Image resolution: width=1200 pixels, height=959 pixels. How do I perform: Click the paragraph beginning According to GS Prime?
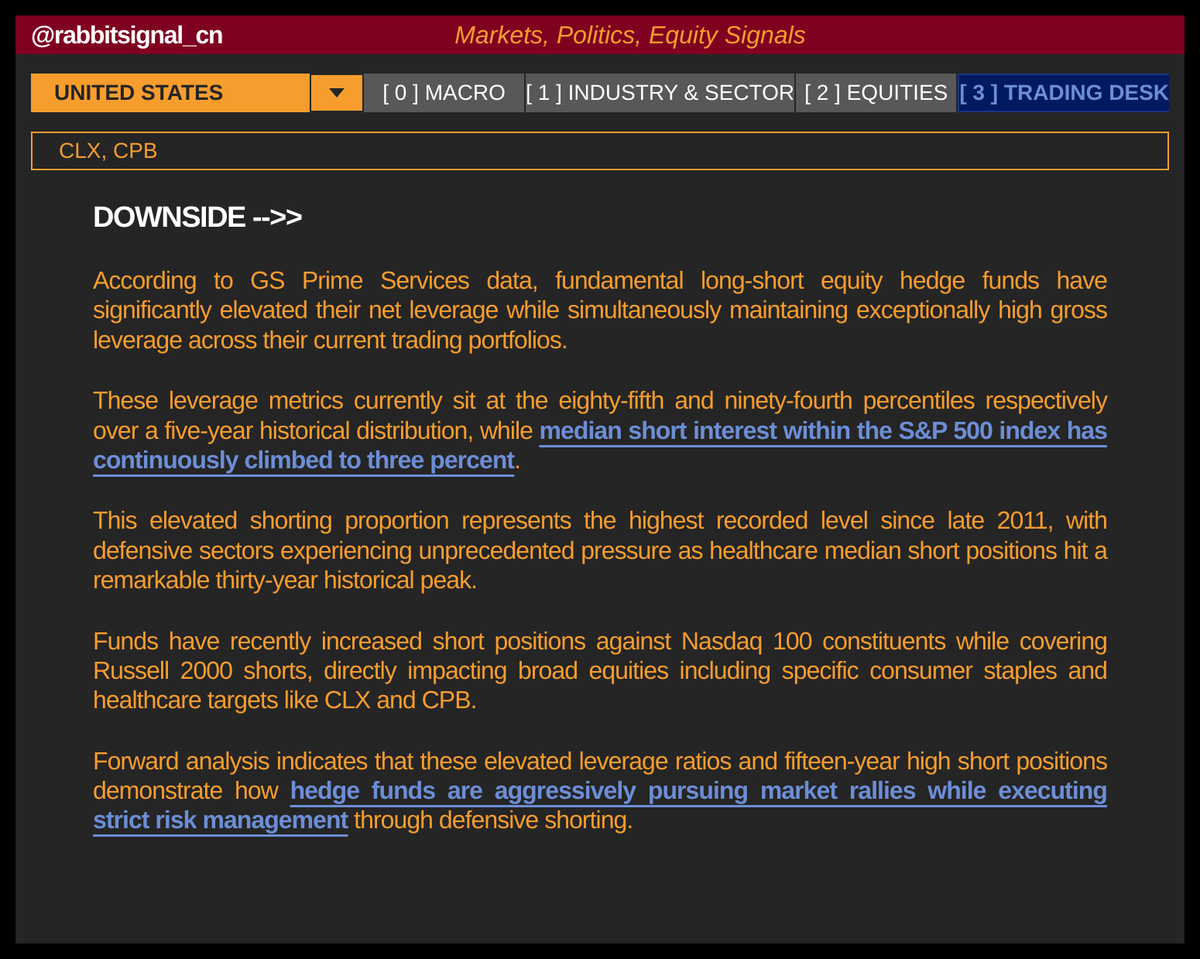coord(600,310)
